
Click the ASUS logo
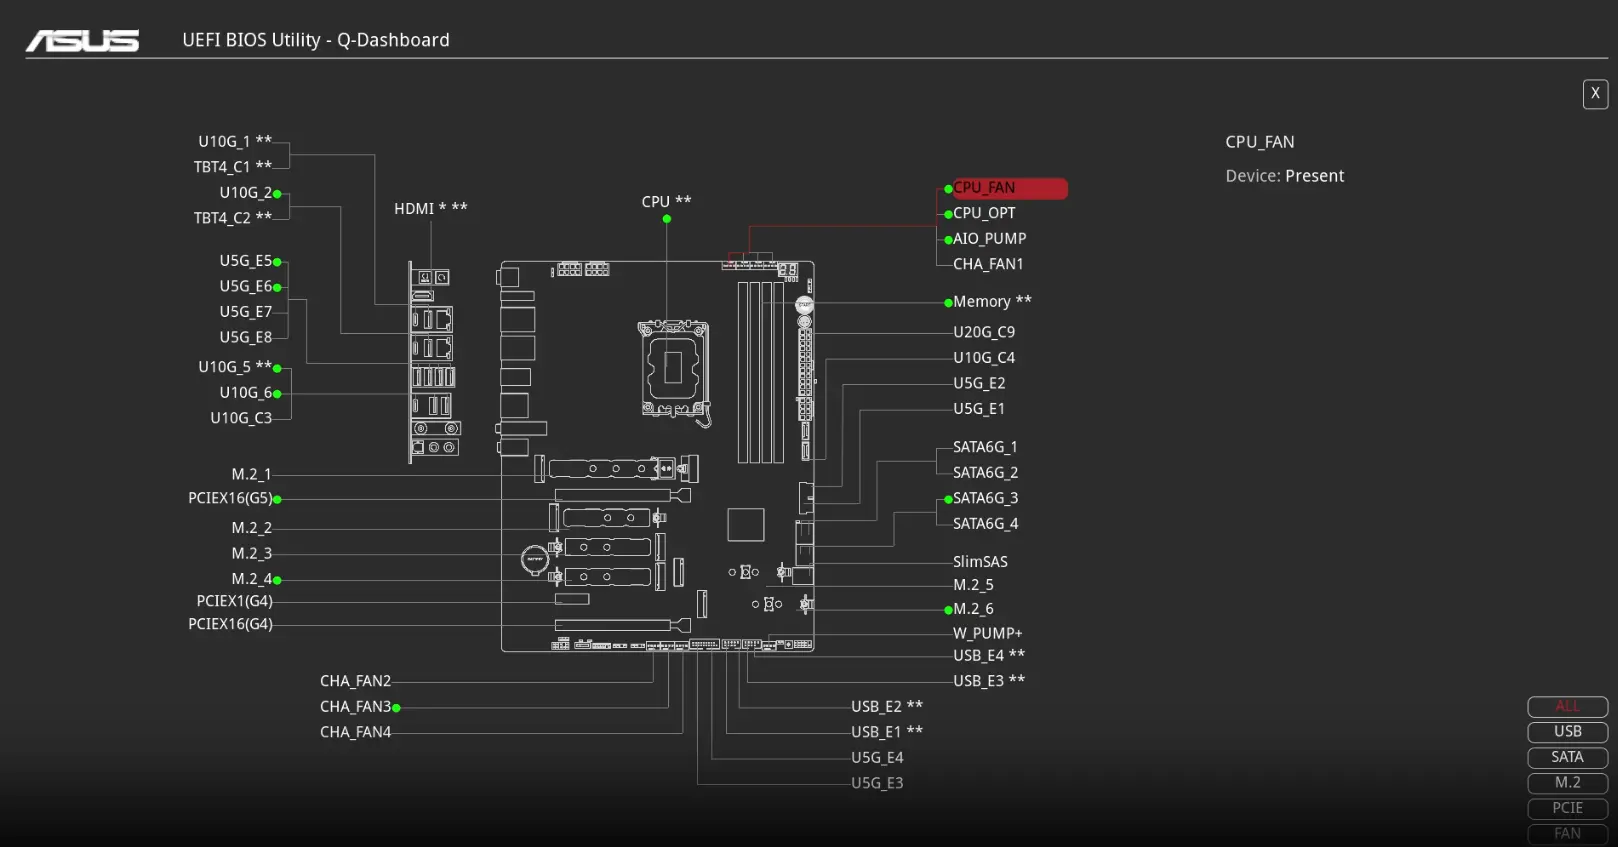[x=82, y=41]
